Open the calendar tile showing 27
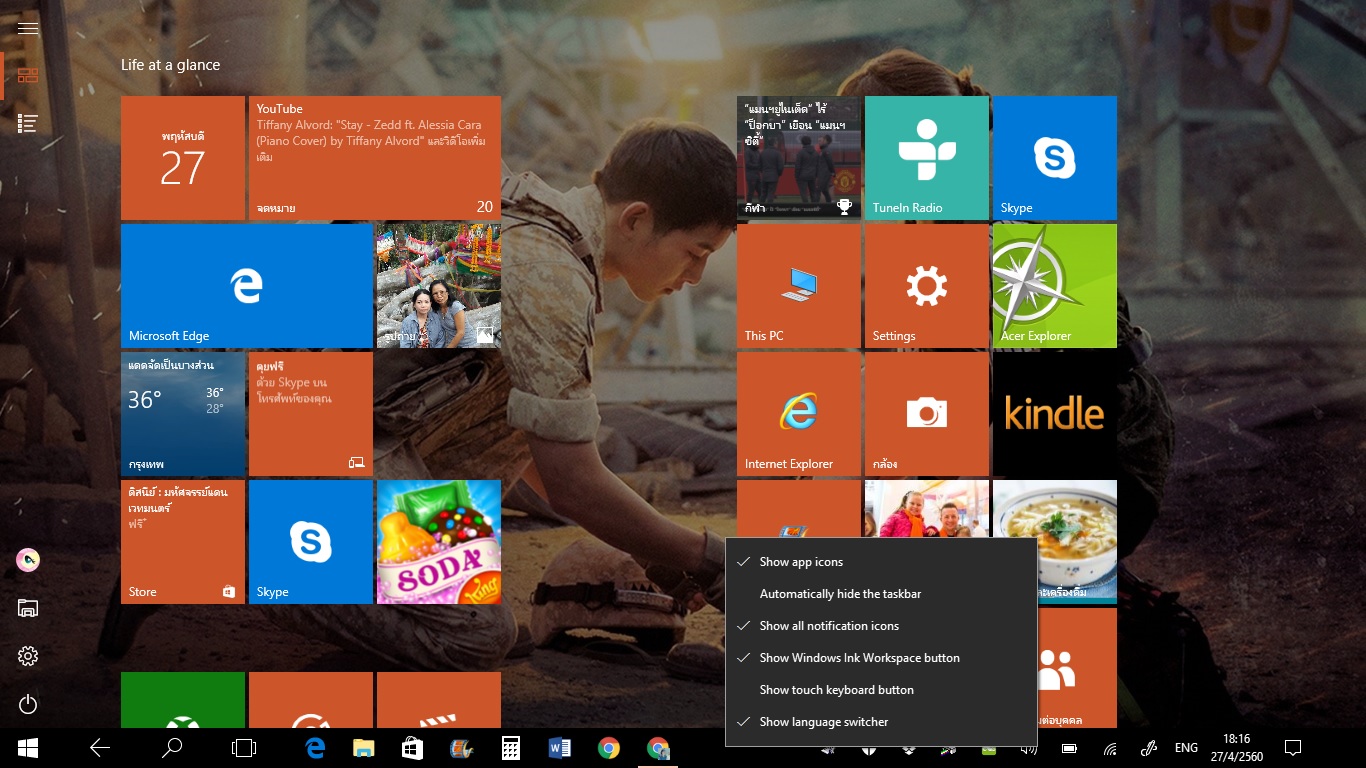Viewport: 1366px width, 768px height. [183, 158]
